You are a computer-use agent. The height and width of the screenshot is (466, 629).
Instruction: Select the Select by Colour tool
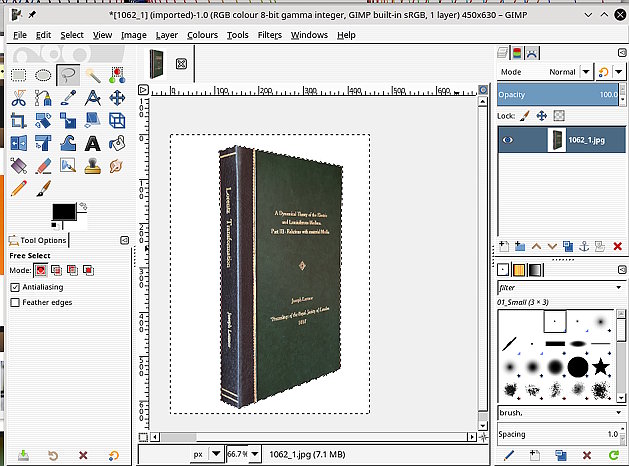(117, 75)
